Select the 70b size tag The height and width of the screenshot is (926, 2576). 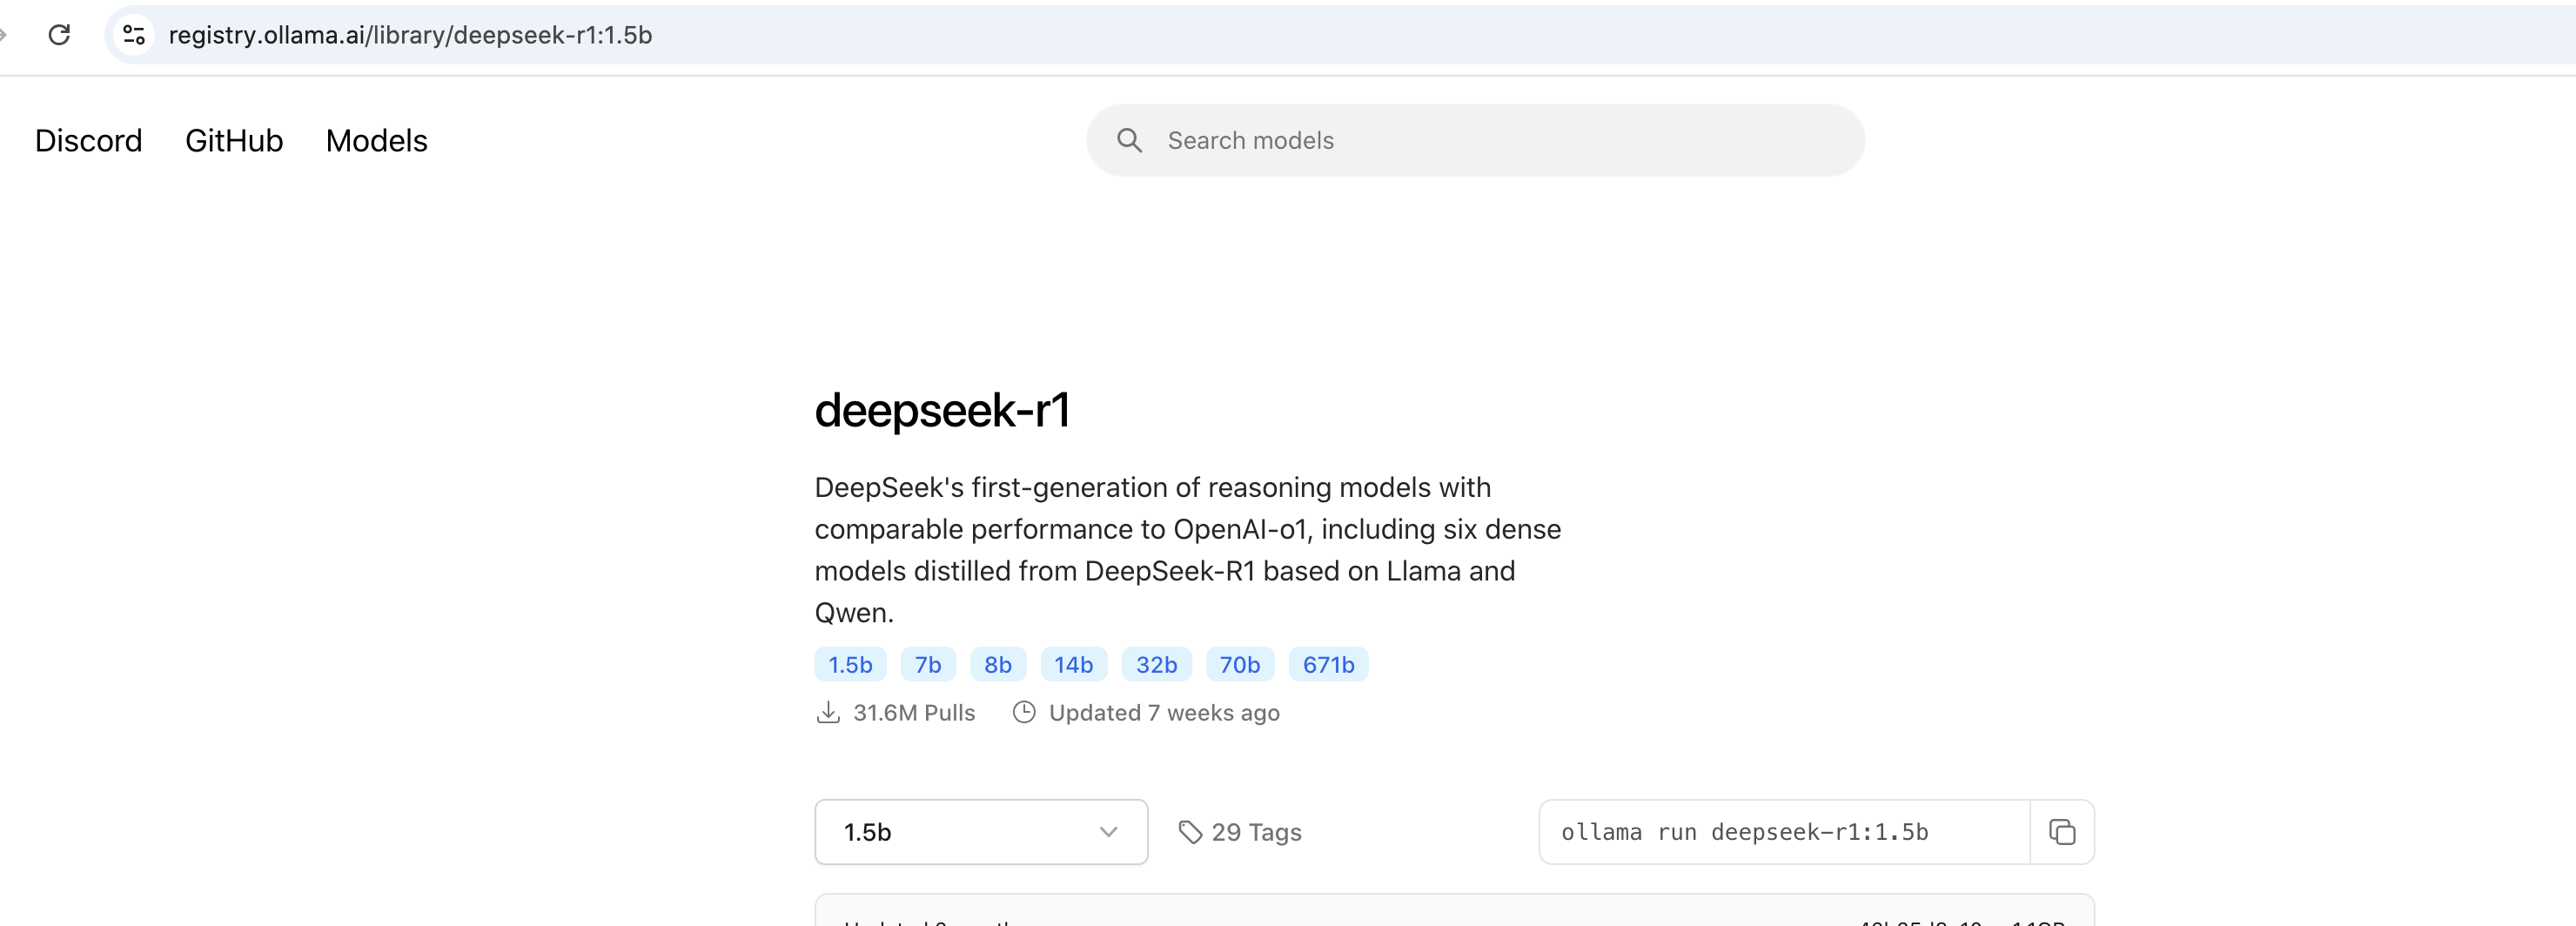tap(1240, 665)
